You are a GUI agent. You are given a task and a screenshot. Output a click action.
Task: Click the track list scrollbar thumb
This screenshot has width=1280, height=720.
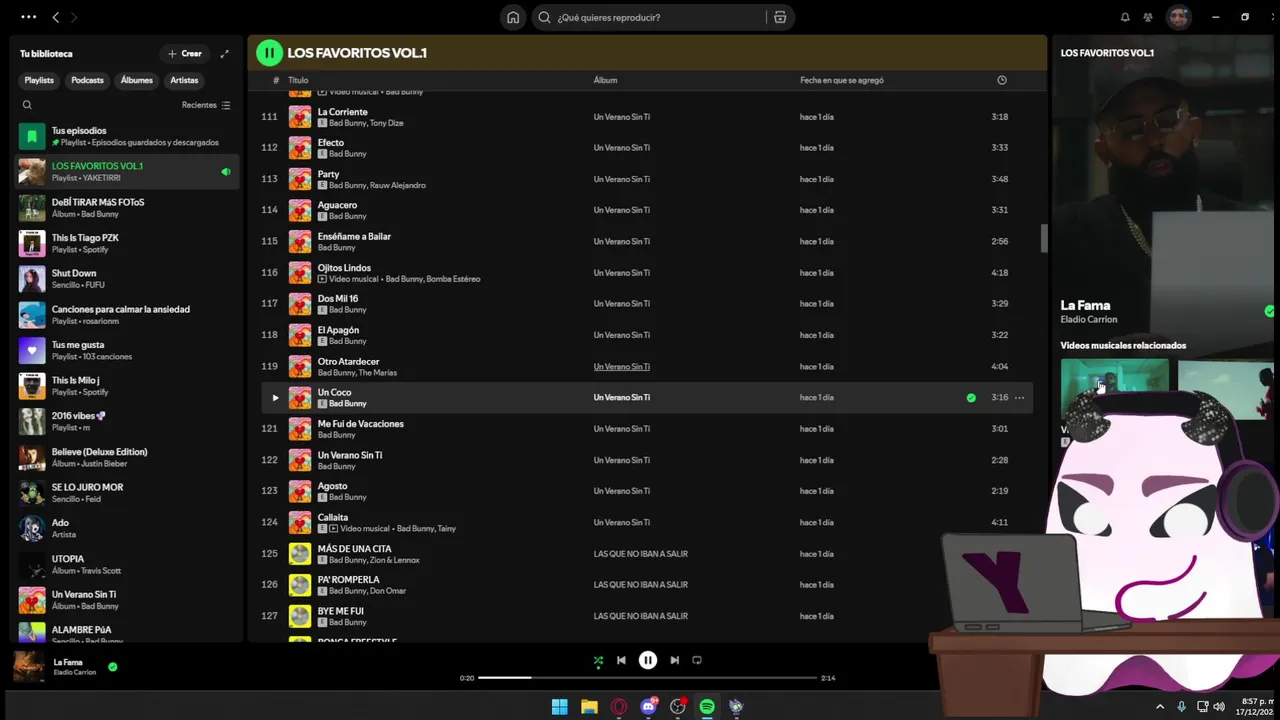click(x=1043, y=238)
